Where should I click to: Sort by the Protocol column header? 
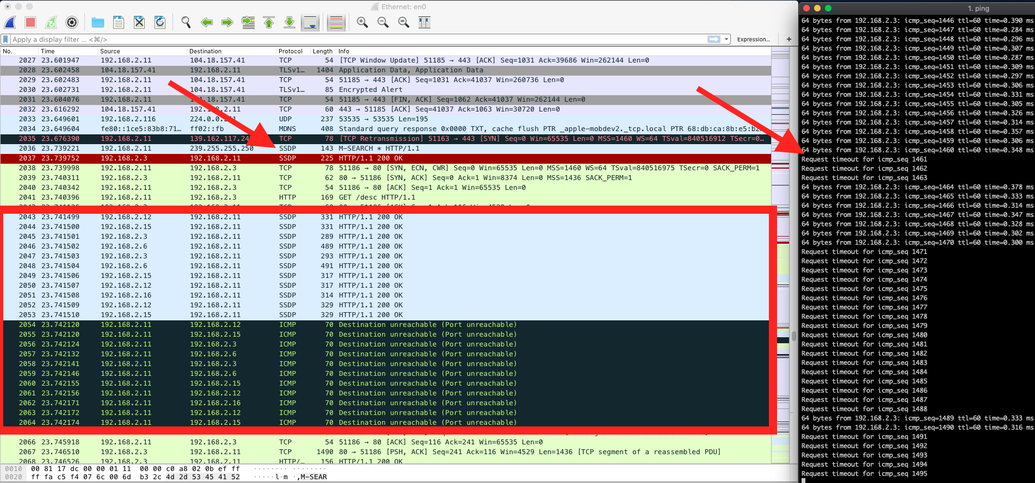tap(293, 51)
